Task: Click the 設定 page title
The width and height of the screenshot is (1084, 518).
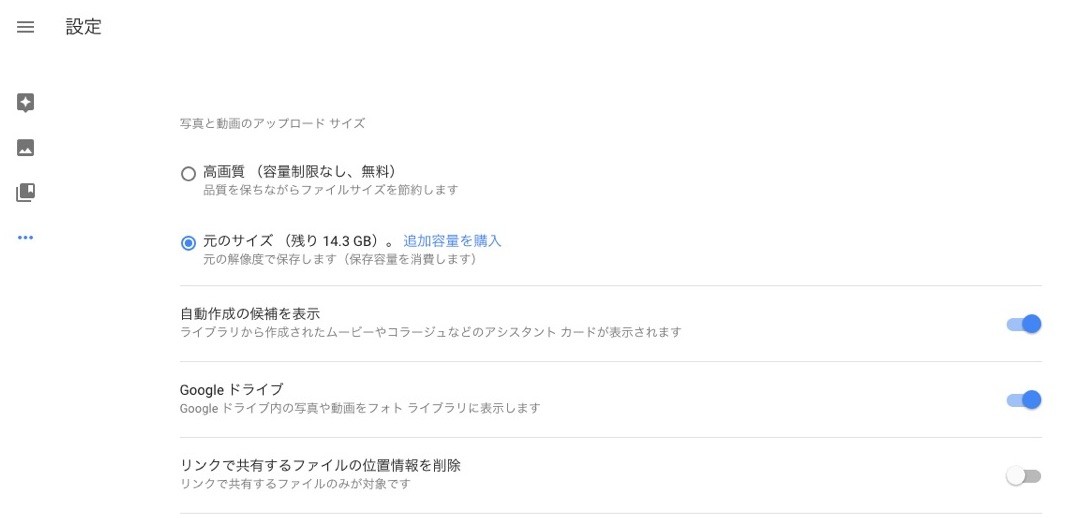Action: (84, 28)
